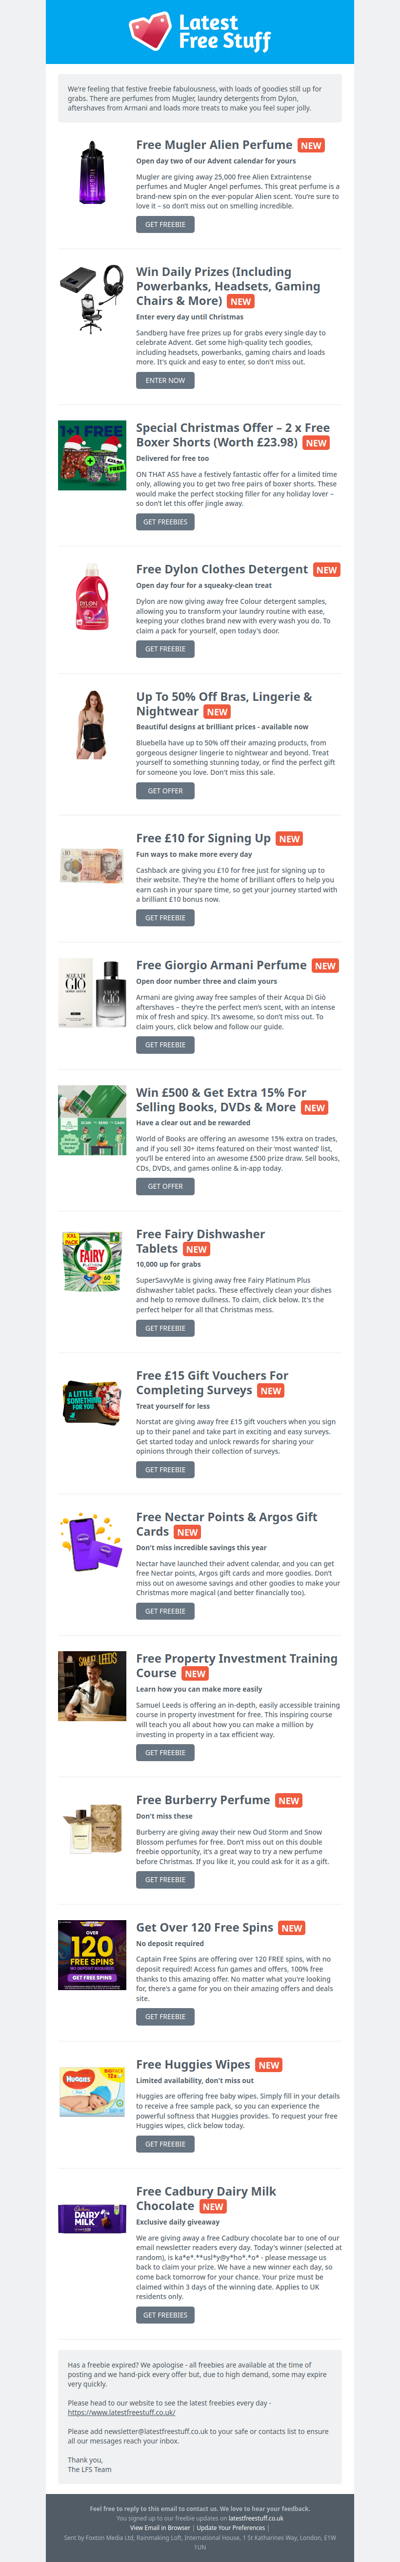This screenshot has width=400, height=2562.
Task: Open the Free £10 for Signing Up heading
Action: (203, 838)
